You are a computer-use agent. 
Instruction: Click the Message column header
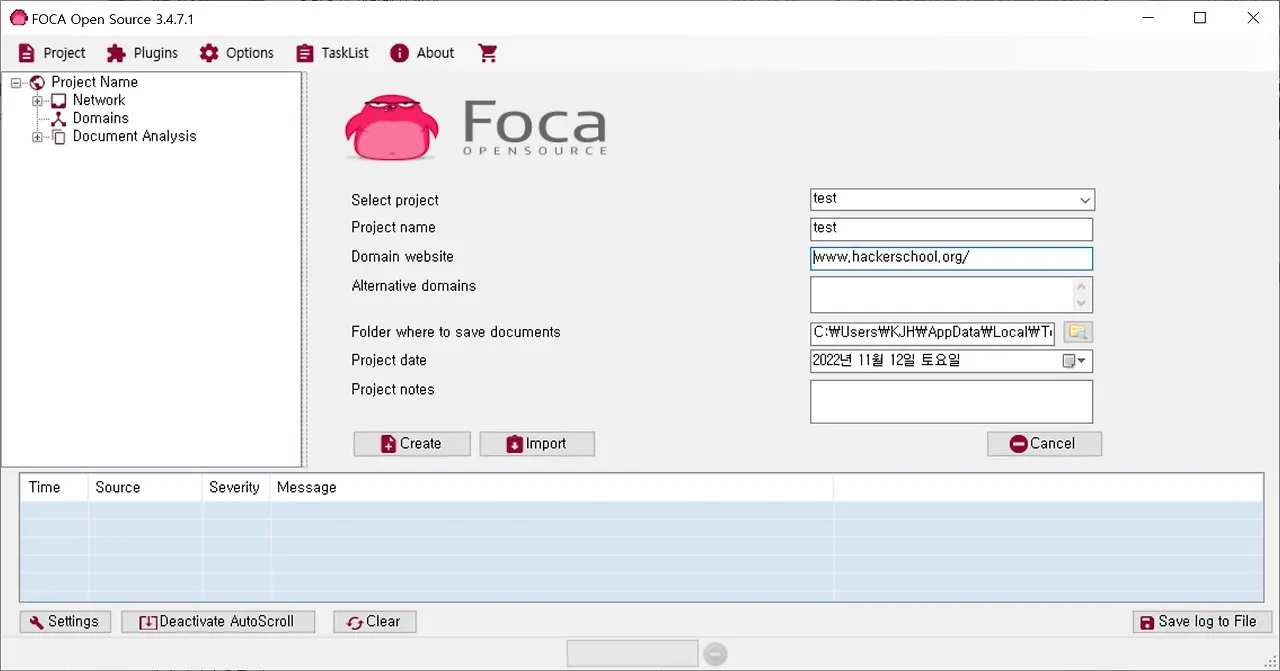pos(551,488)
